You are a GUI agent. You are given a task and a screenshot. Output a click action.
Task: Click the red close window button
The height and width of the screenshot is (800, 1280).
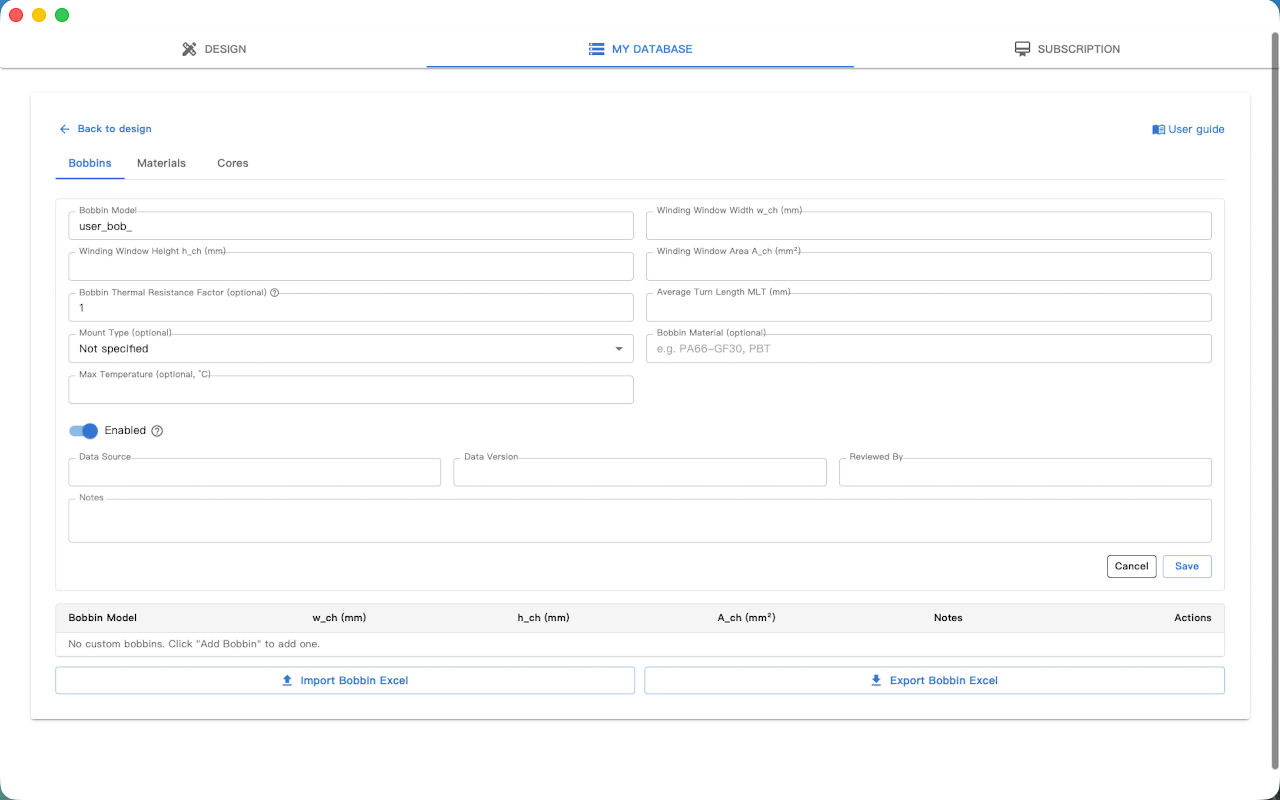tap(16, 15)
